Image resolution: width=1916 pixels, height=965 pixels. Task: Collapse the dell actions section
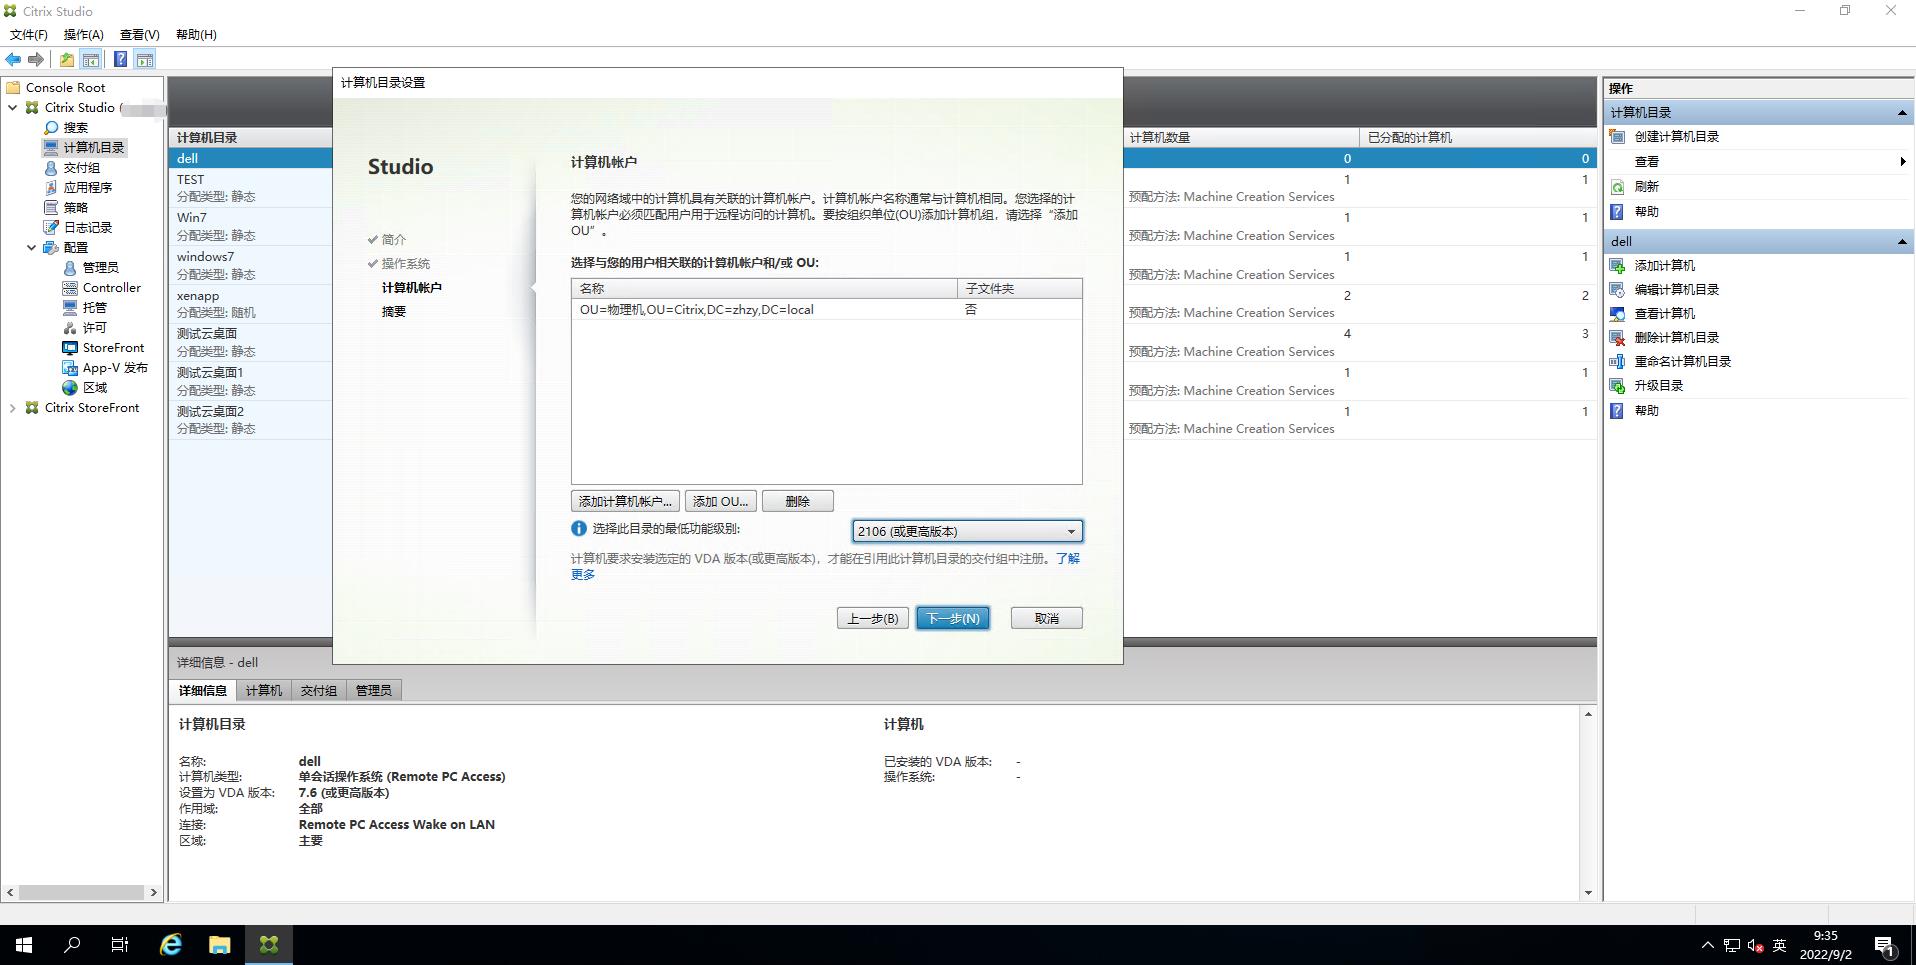click(1902, 242)
